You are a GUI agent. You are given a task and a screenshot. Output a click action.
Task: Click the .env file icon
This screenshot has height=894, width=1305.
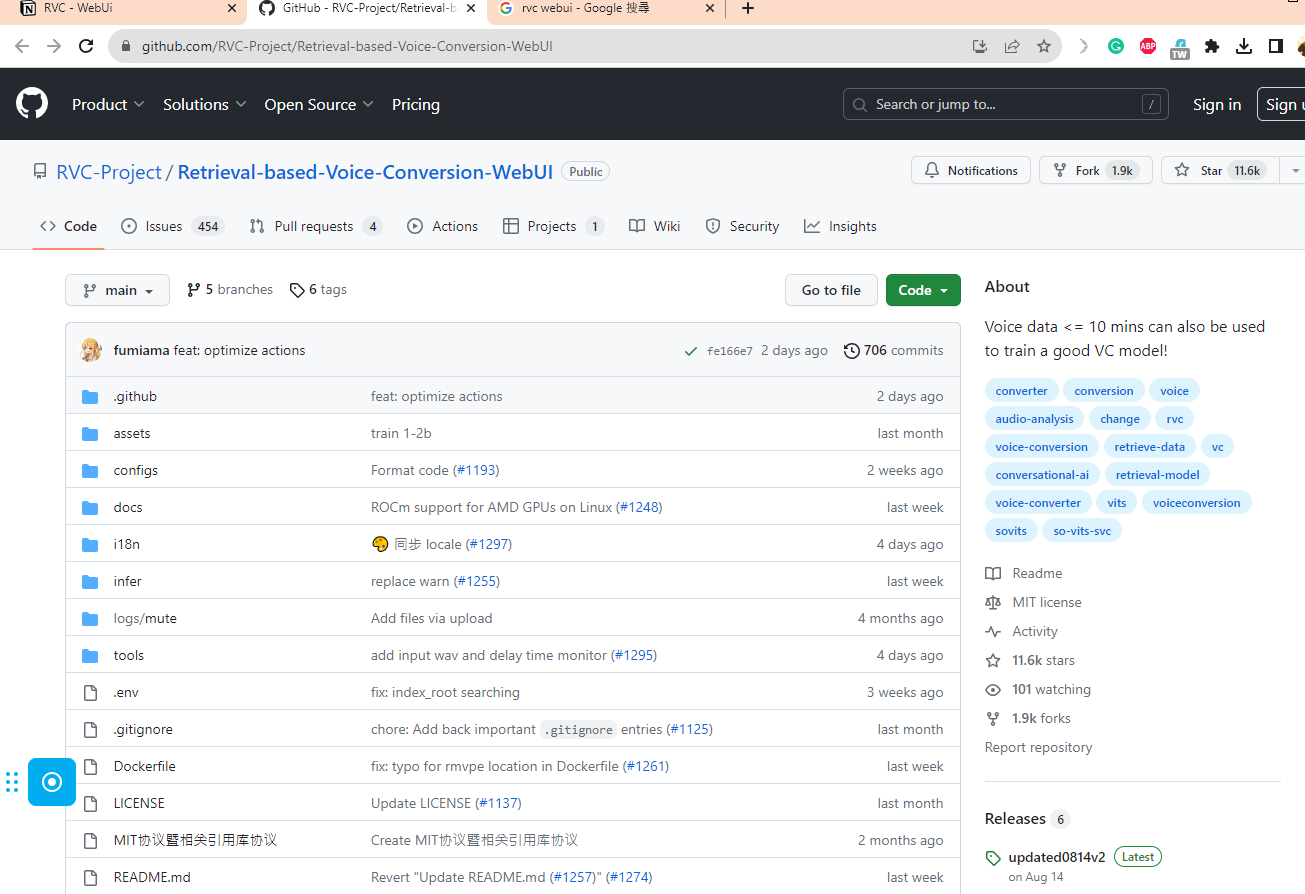point(90,692)
